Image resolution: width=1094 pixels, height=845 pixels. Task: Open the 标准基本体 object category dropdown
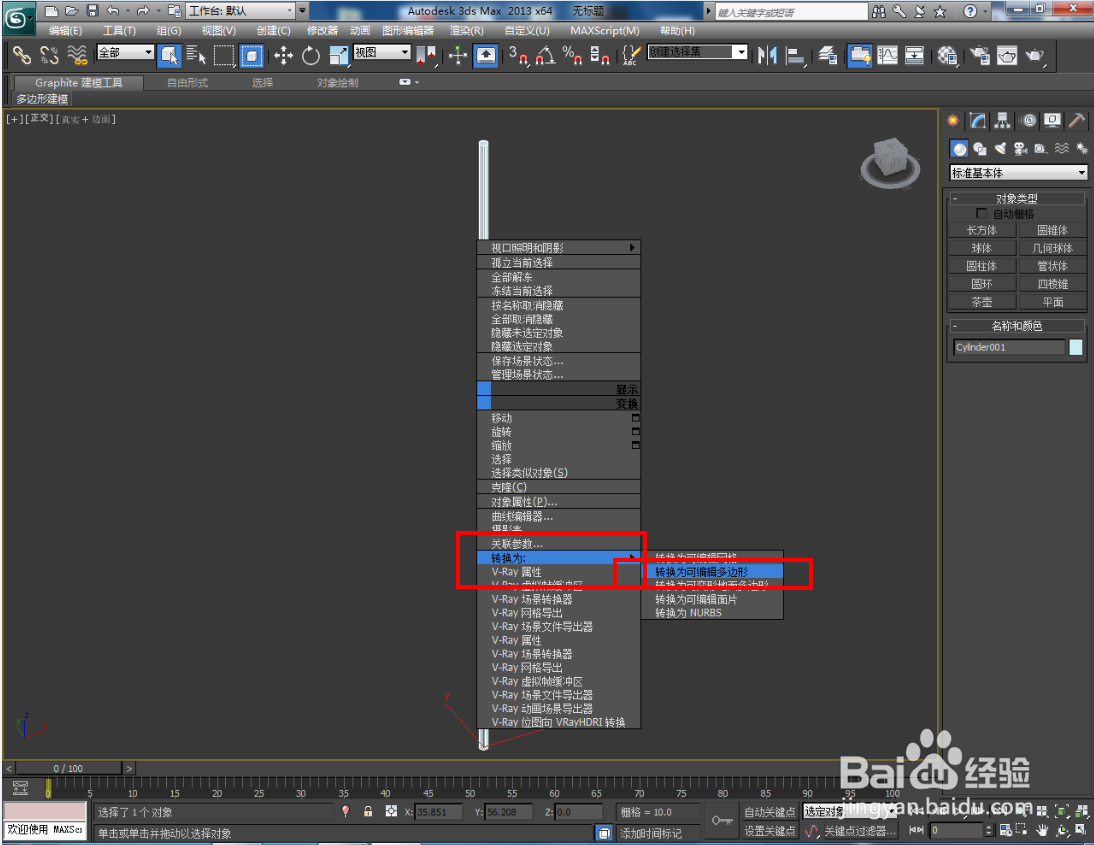tap(1017, 170)
